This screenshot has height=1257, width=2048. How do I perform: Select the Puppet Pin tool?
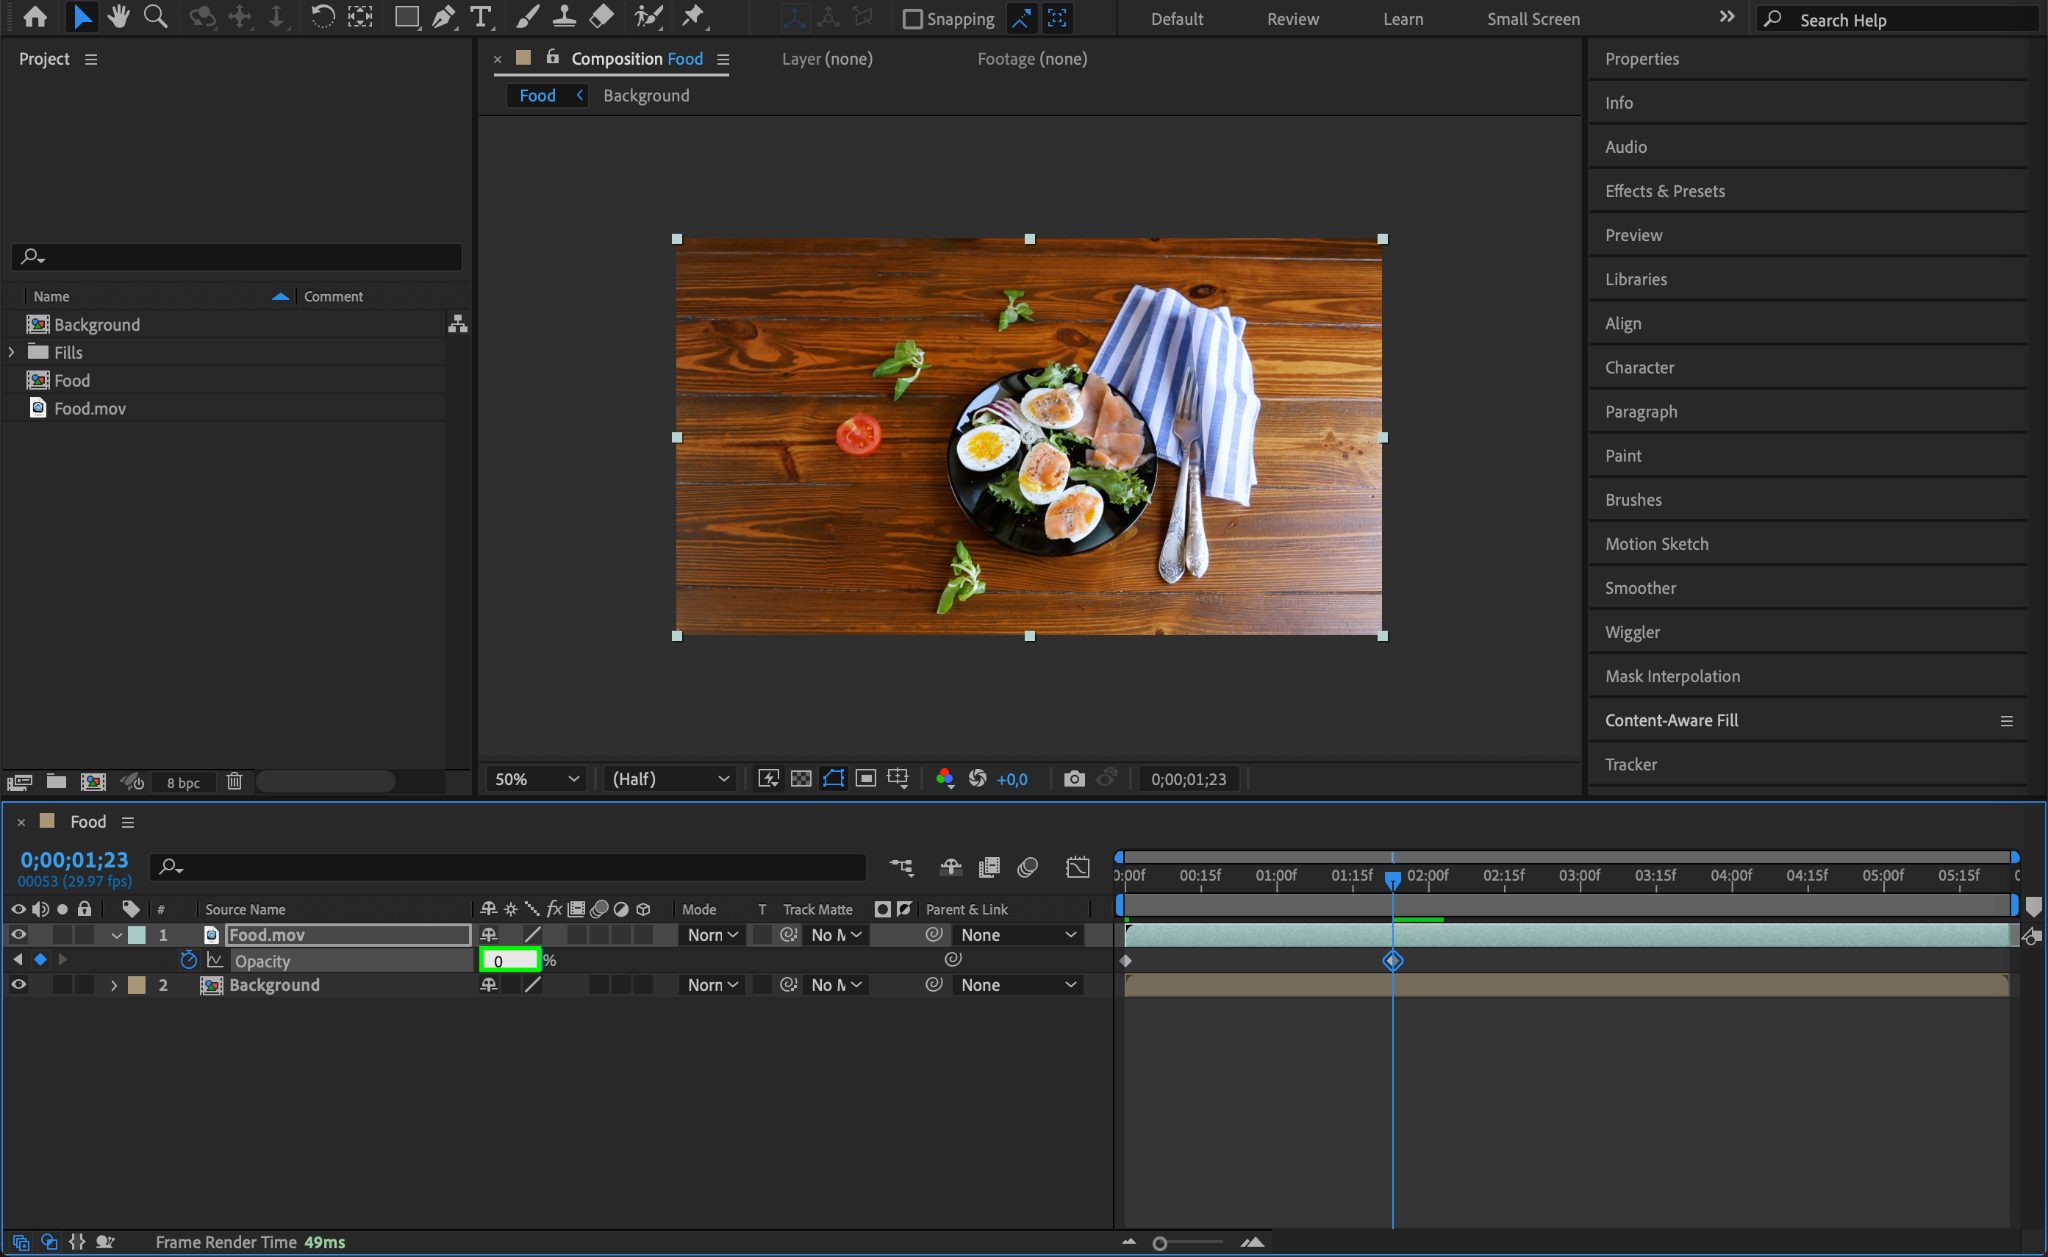point(692,17)
